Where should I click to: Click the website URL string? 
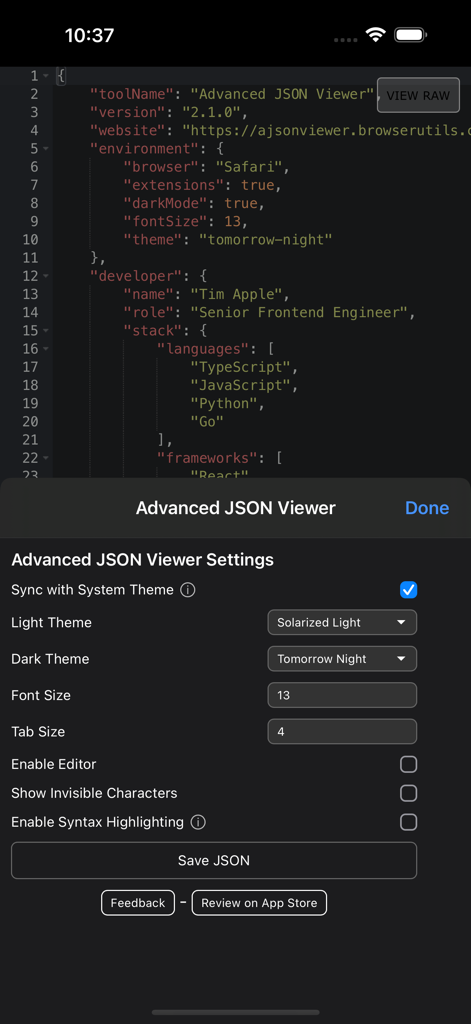[326, 130]
